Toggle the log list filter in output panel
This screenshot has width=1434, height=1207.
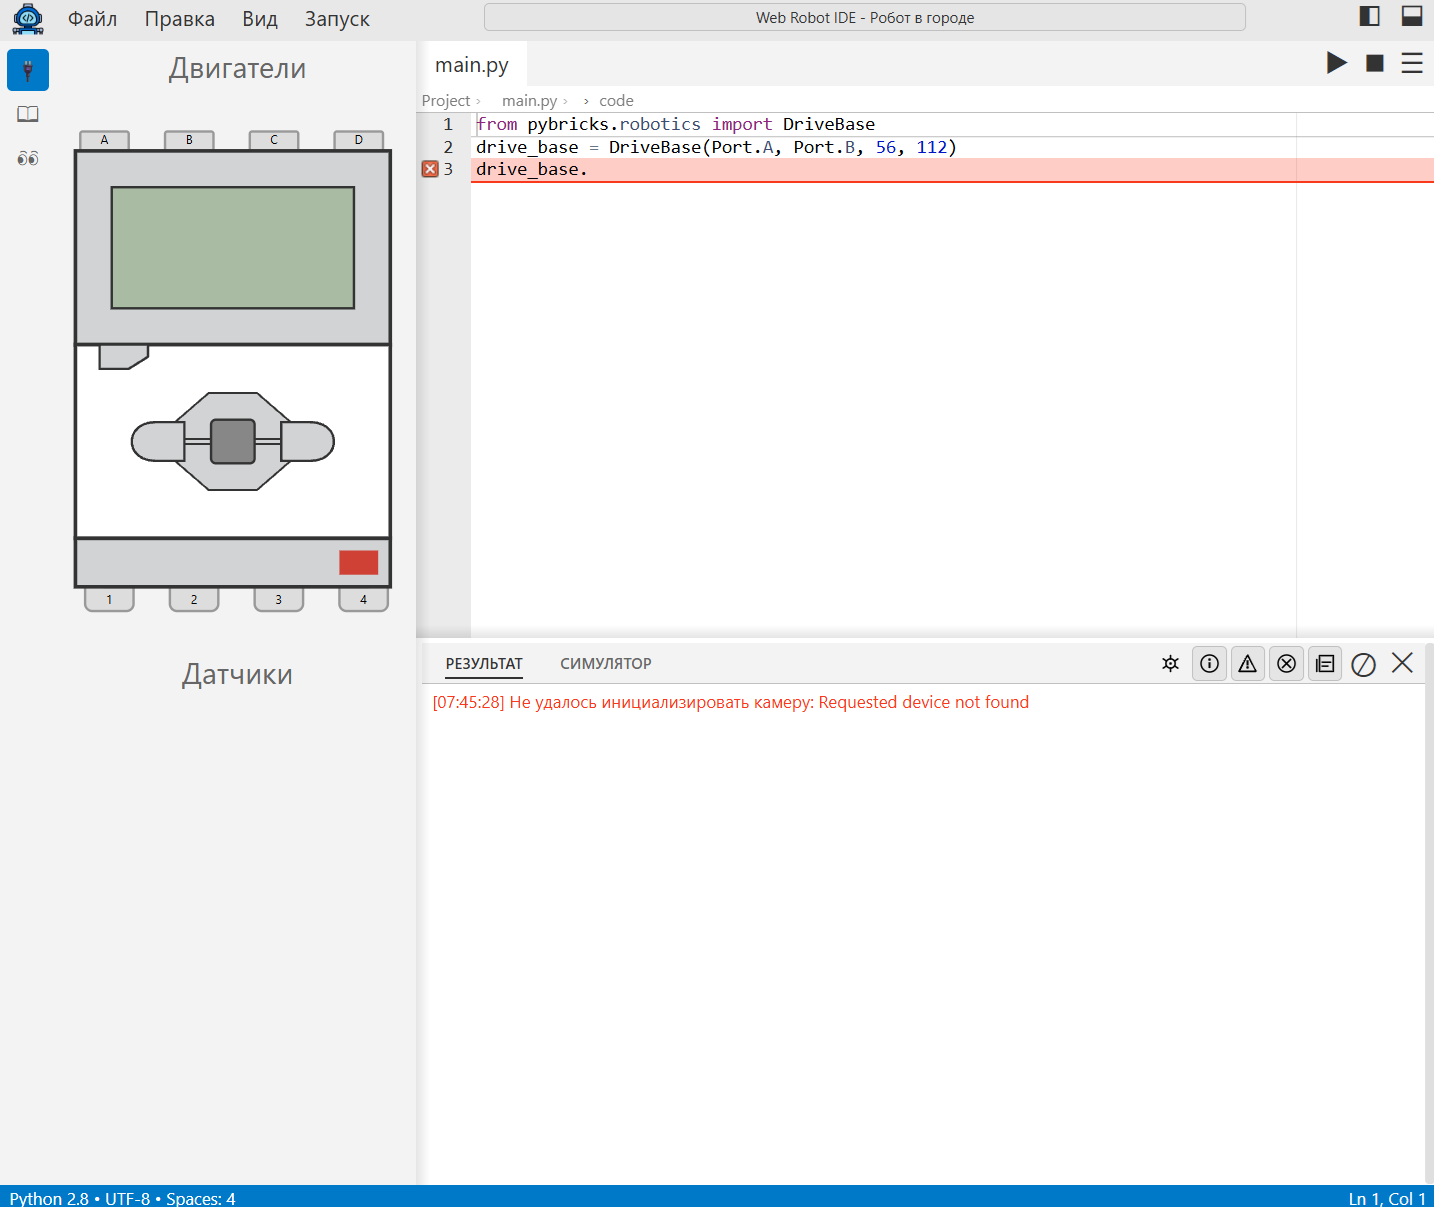click(x=1325, y=663)
